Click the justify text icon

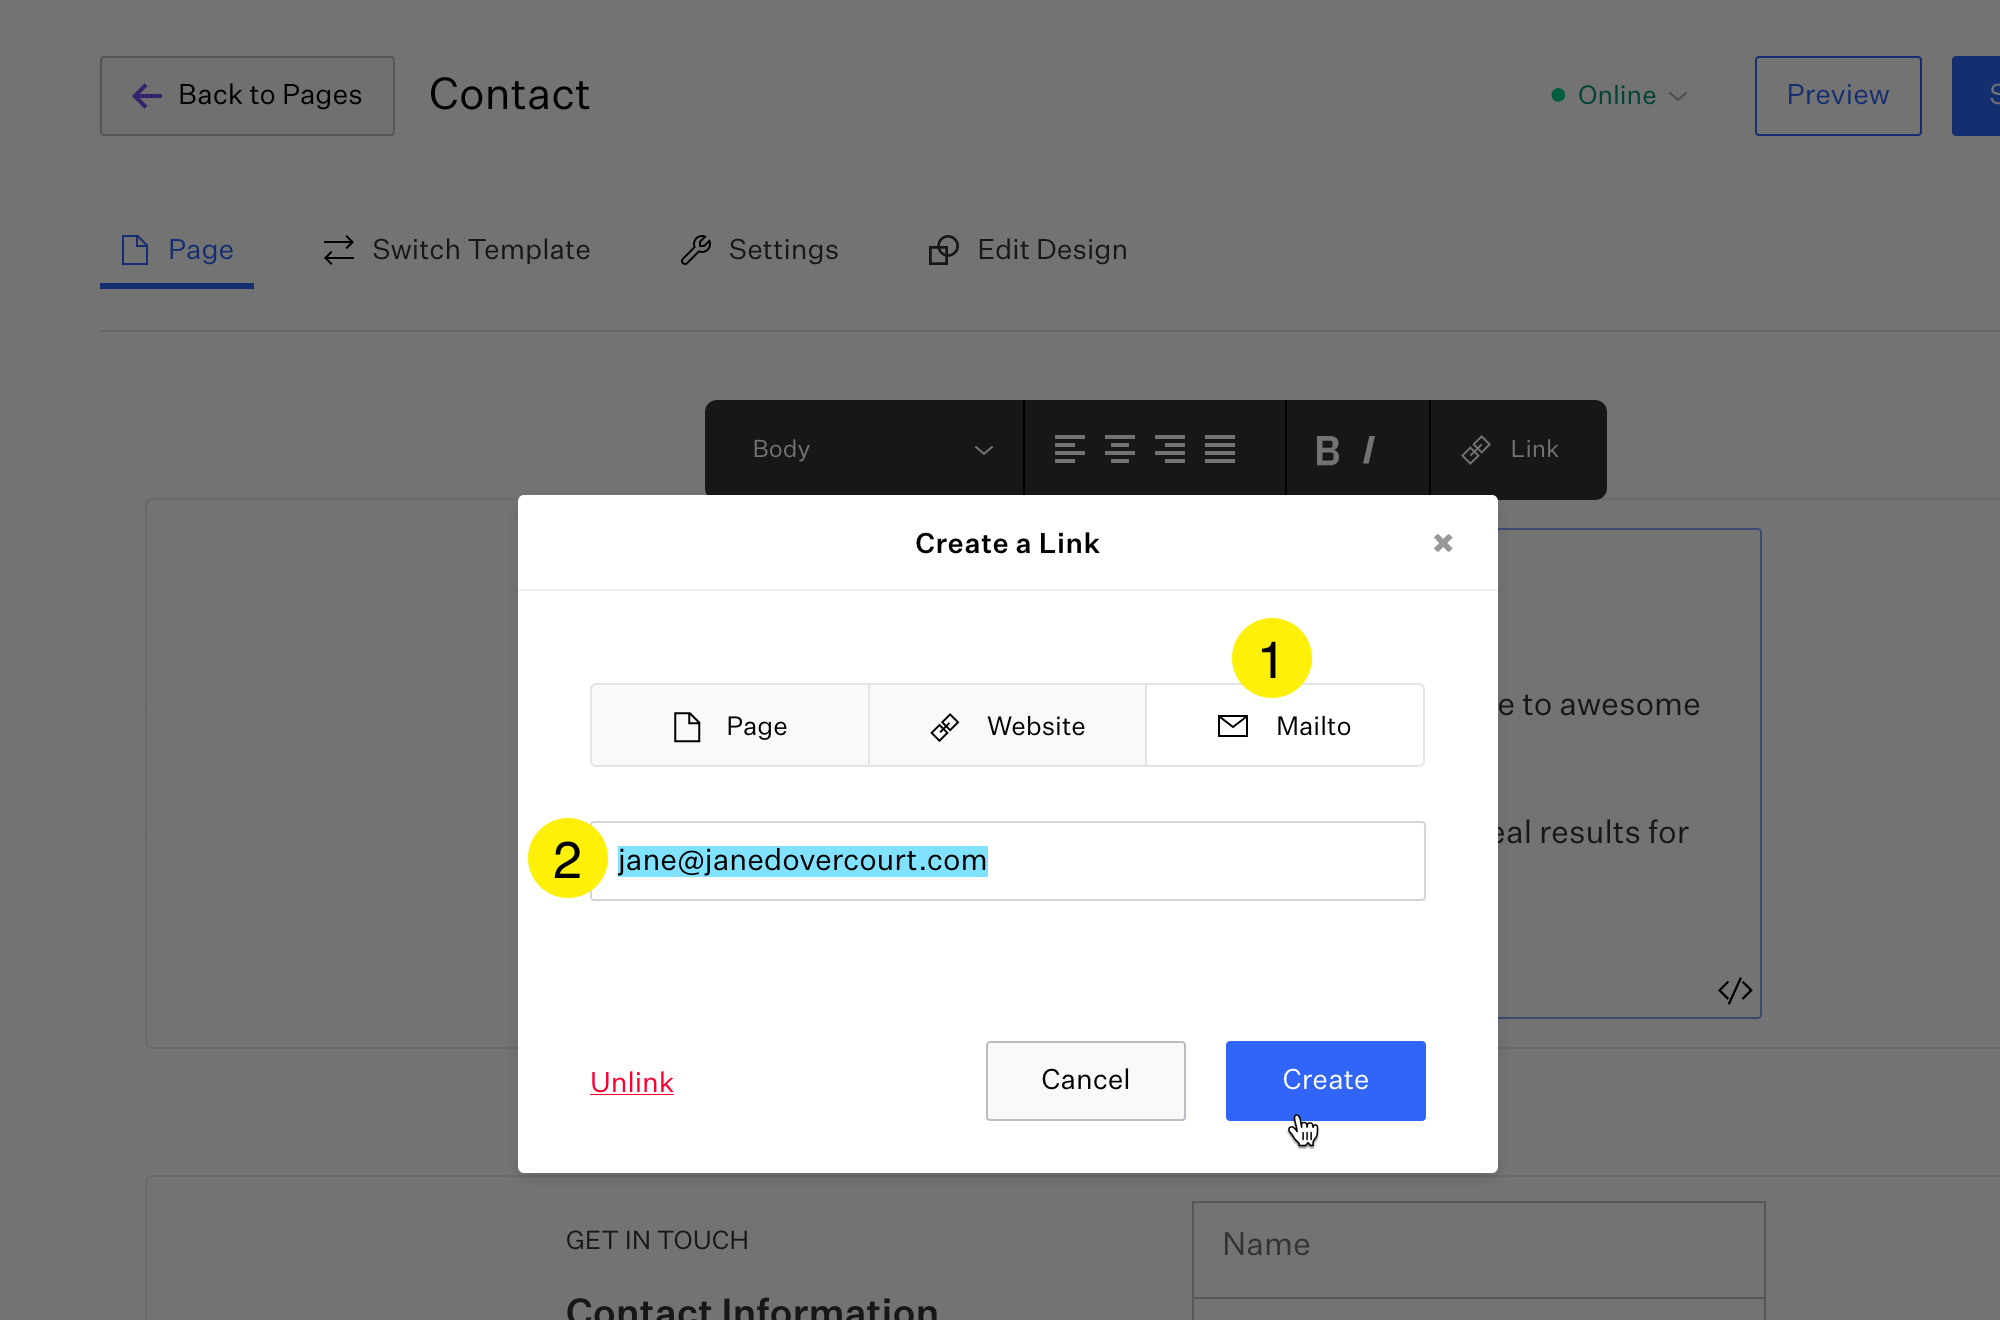click(1219, 449)
